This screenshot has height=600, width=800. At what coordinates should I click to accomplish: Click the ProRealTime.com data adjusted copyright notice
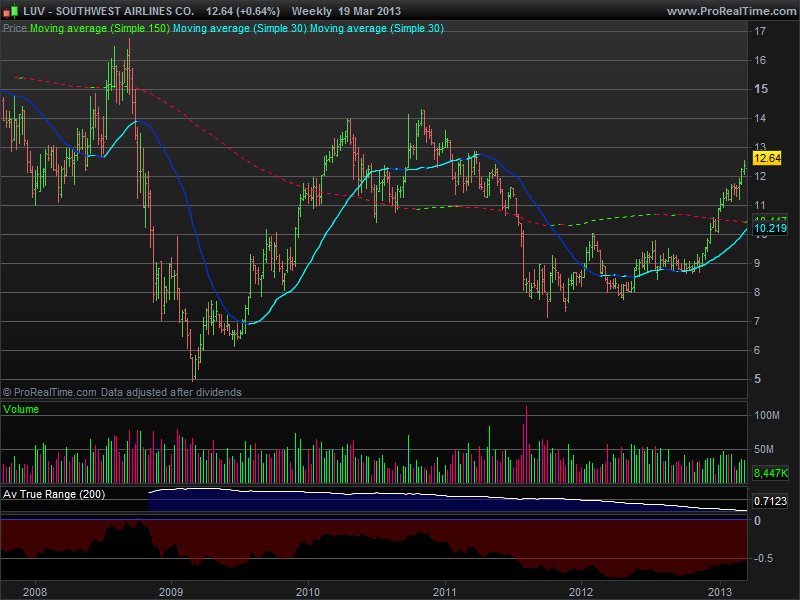coord(122,392)
